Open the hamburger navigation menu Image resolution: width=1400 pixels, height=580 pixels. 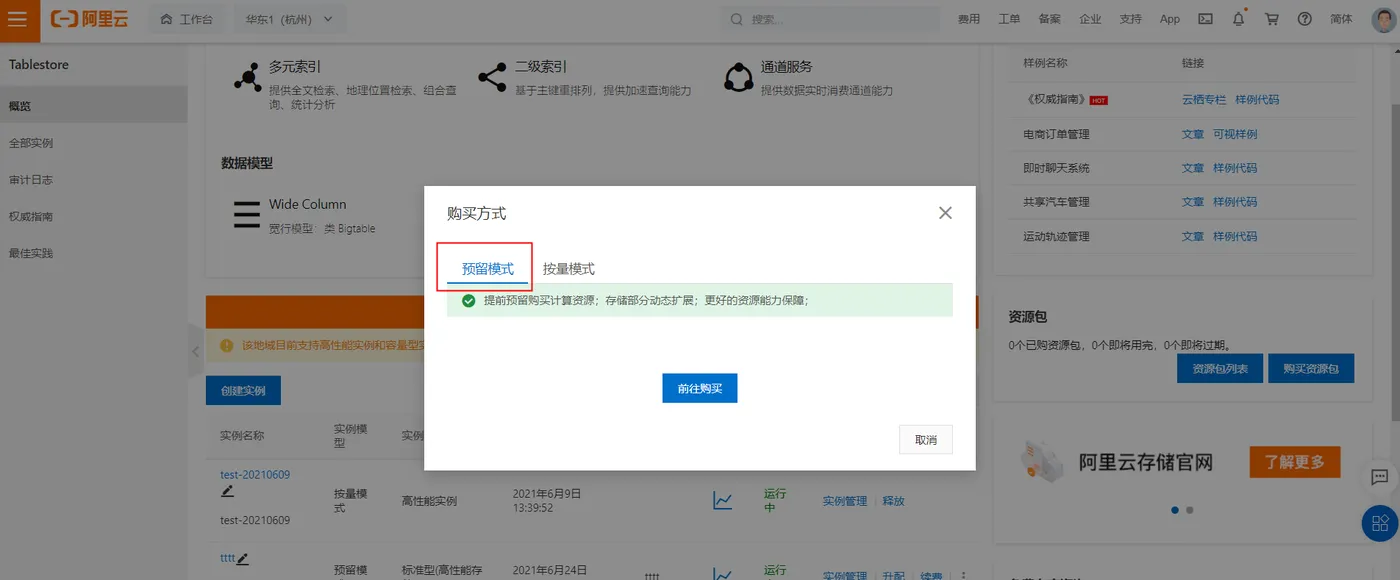(18, 19)
